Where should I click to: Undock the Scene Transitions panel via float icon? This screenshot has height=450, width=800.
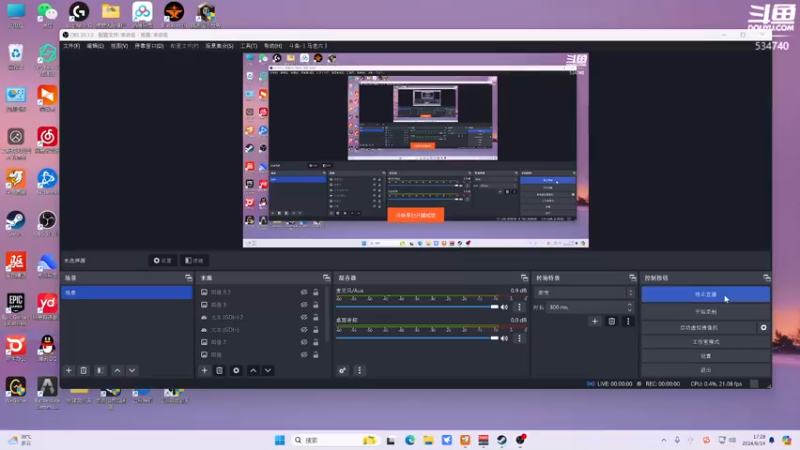633,278
